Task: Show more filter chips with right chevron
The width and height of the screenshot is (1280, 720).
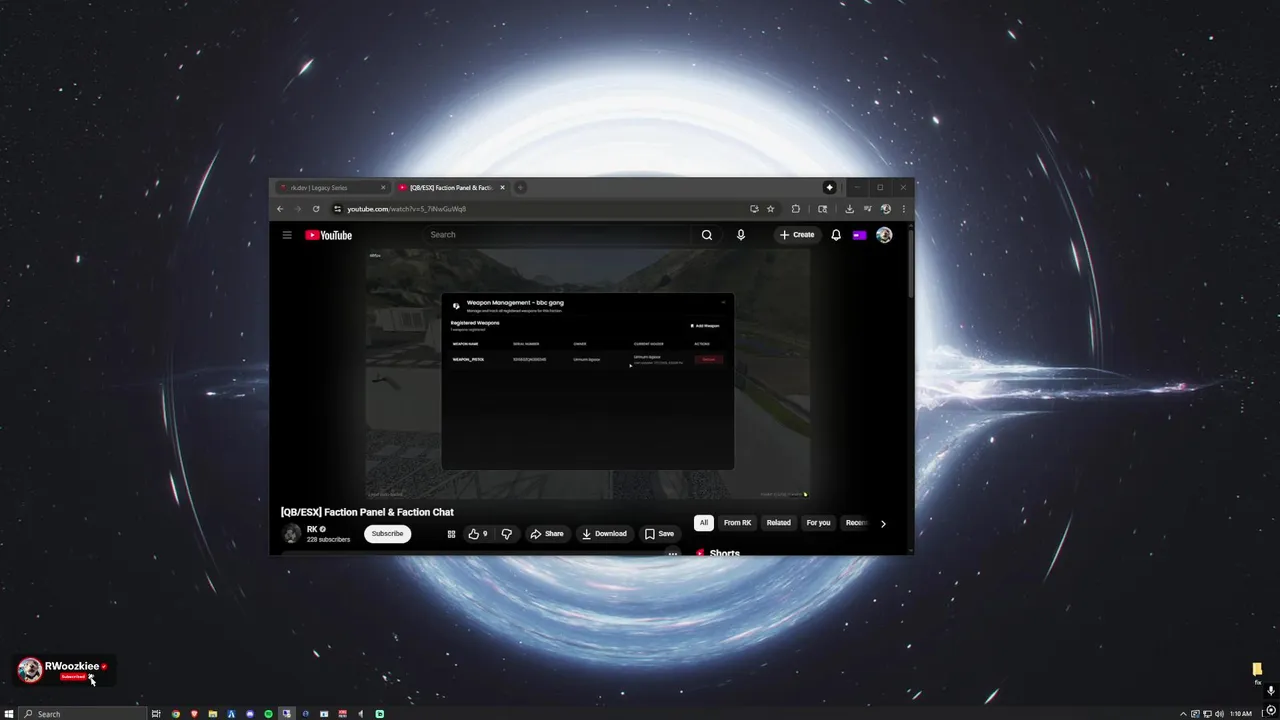Action: coord(883,524)
